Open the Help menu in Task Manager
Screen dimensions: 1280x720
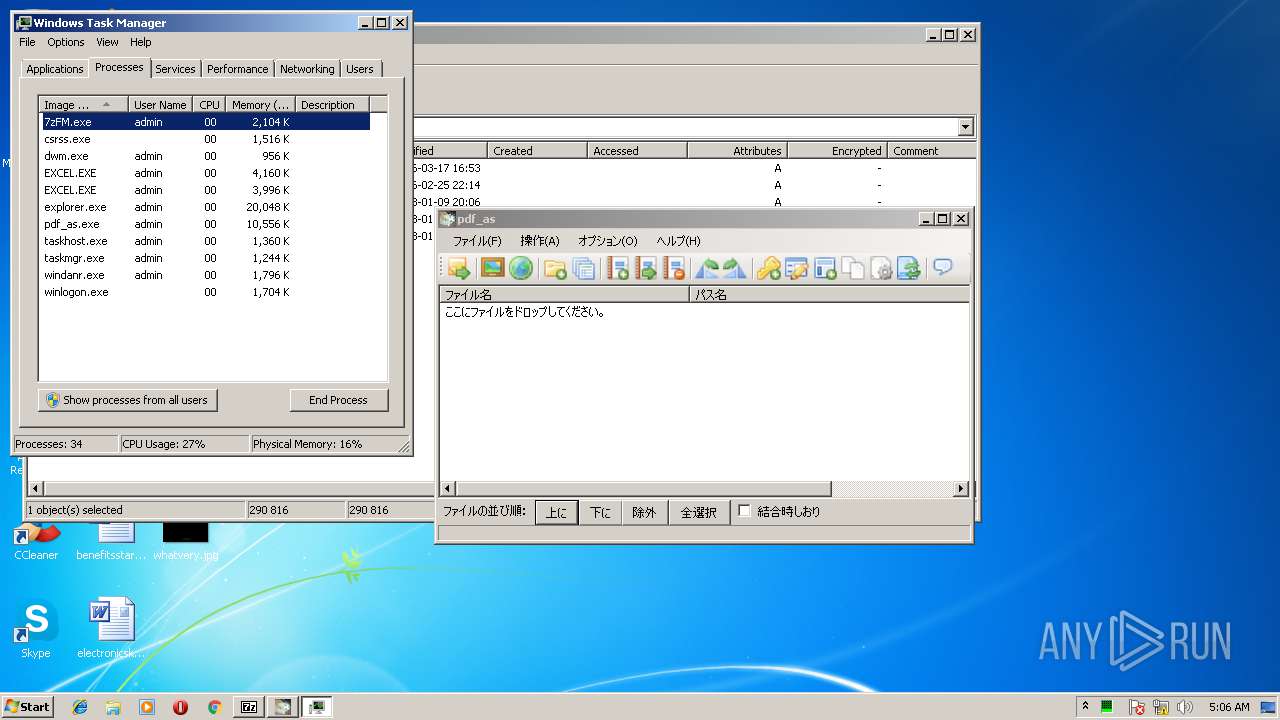point(141,42)
